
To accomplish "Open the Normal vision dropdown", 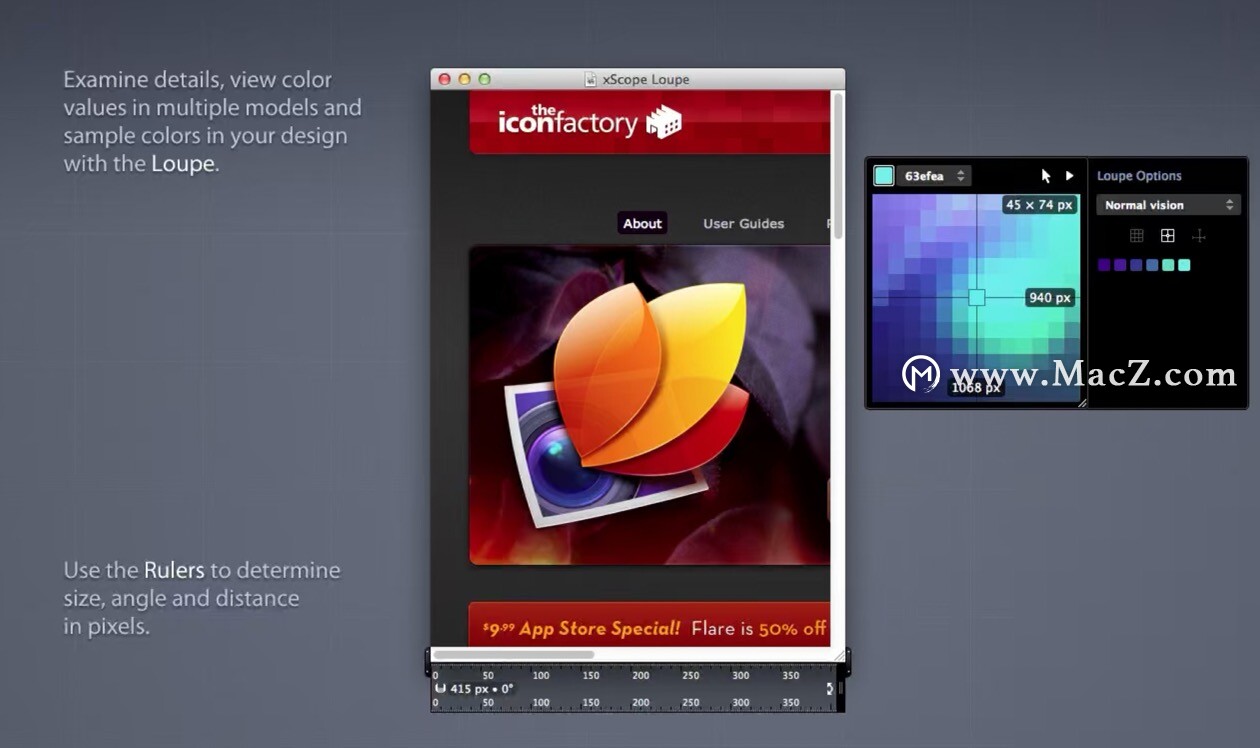I will [x=1168, y=205].
